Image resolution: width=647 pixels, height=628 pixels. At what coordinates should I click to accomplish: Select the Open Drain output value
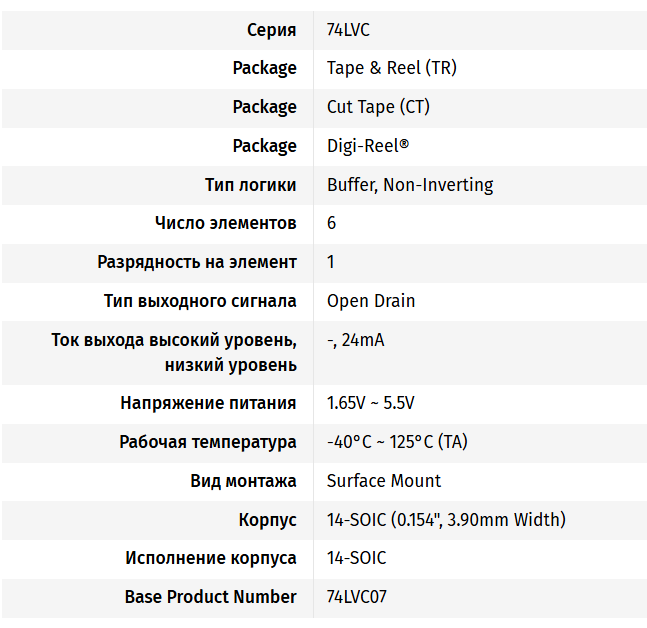click(371, 301)
